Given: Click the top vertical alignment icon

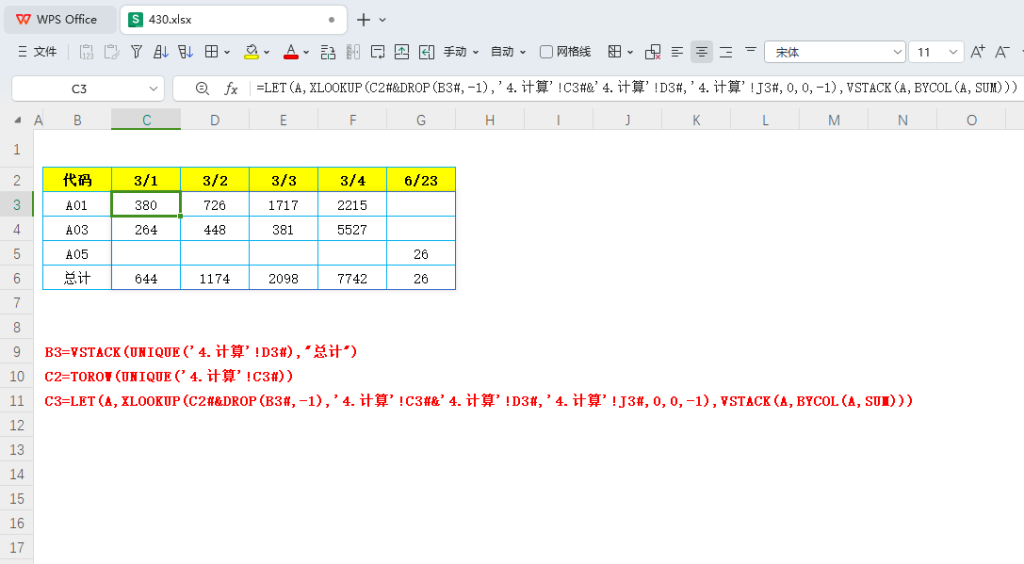Looking at the screenshot, I should tap(750, 49).
